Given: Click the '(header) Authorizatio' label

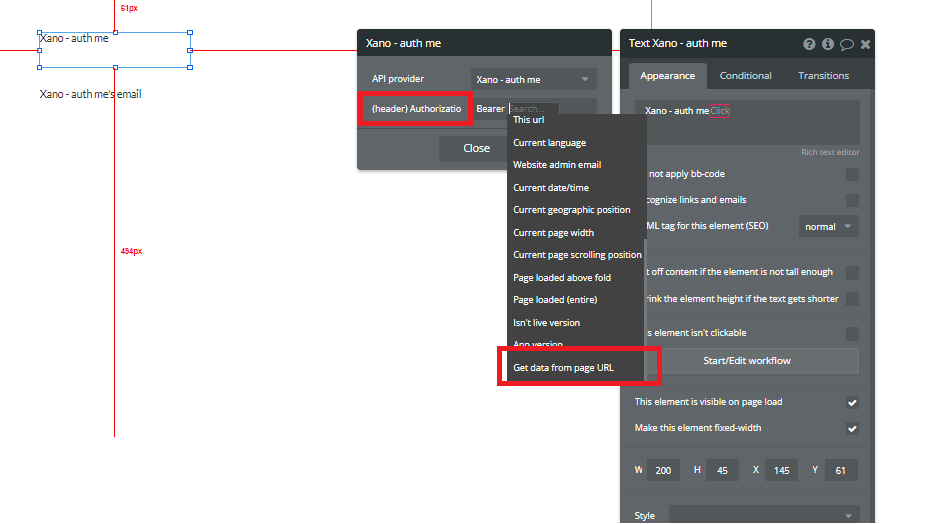Looking at the screenshot, I should (x=416, y=109).
